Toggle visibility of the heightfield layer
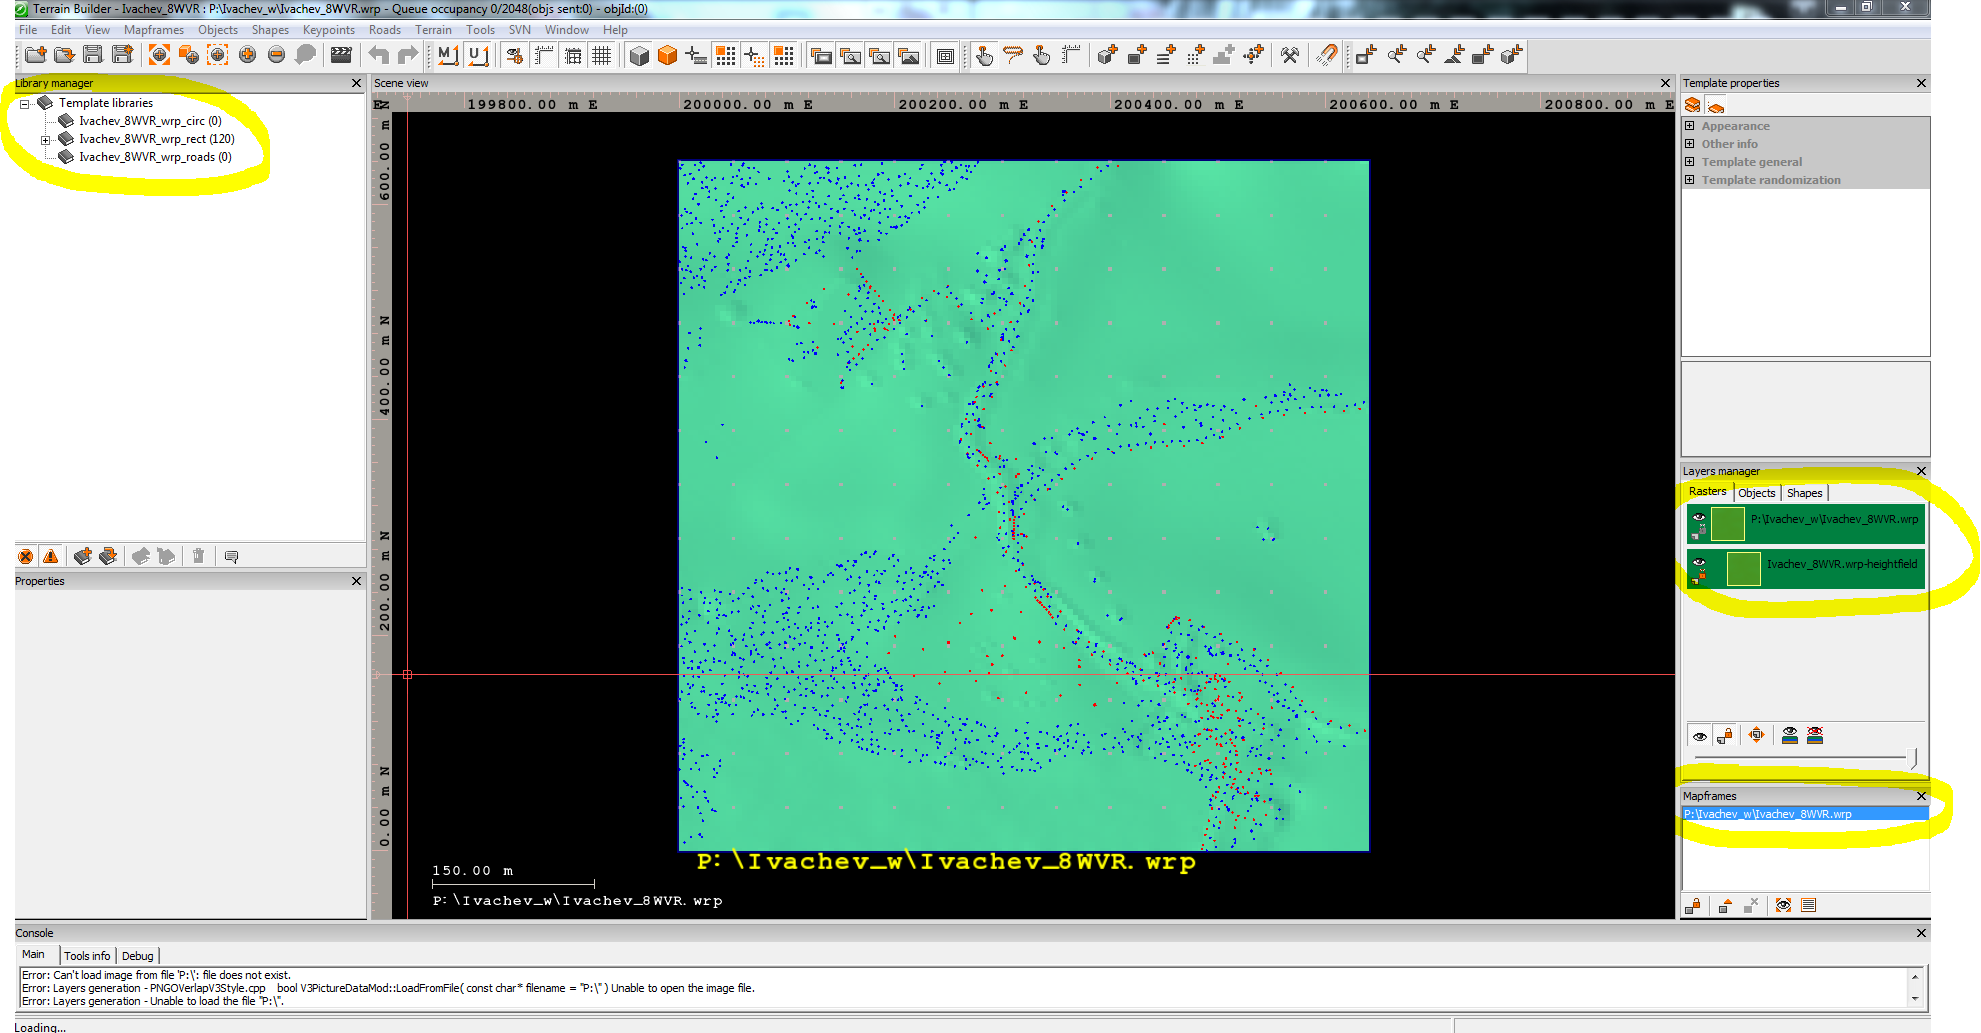This screenshot has height=1033, width=1981. click(x=1698, y=562)
